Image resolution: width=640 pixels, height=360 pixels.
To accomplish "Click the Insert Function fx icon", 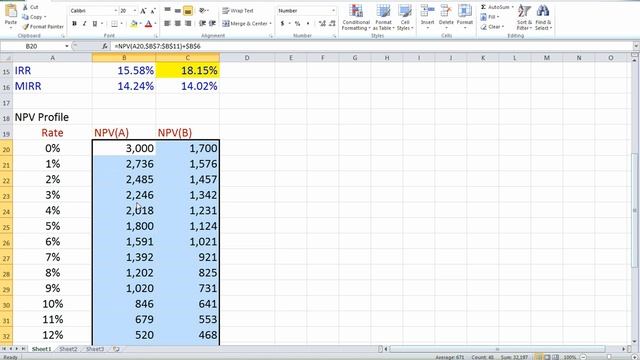I will [104, 46].
